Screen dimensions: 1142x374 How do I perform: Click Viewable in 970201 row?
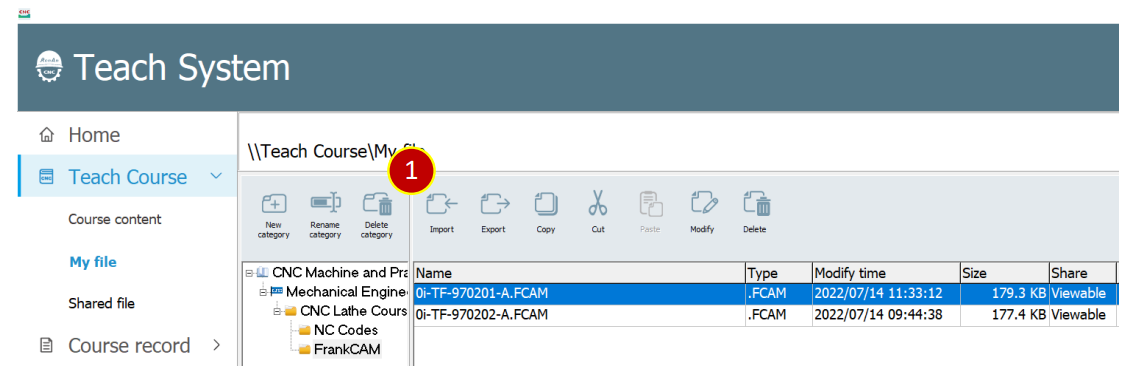coord(1079,294)
